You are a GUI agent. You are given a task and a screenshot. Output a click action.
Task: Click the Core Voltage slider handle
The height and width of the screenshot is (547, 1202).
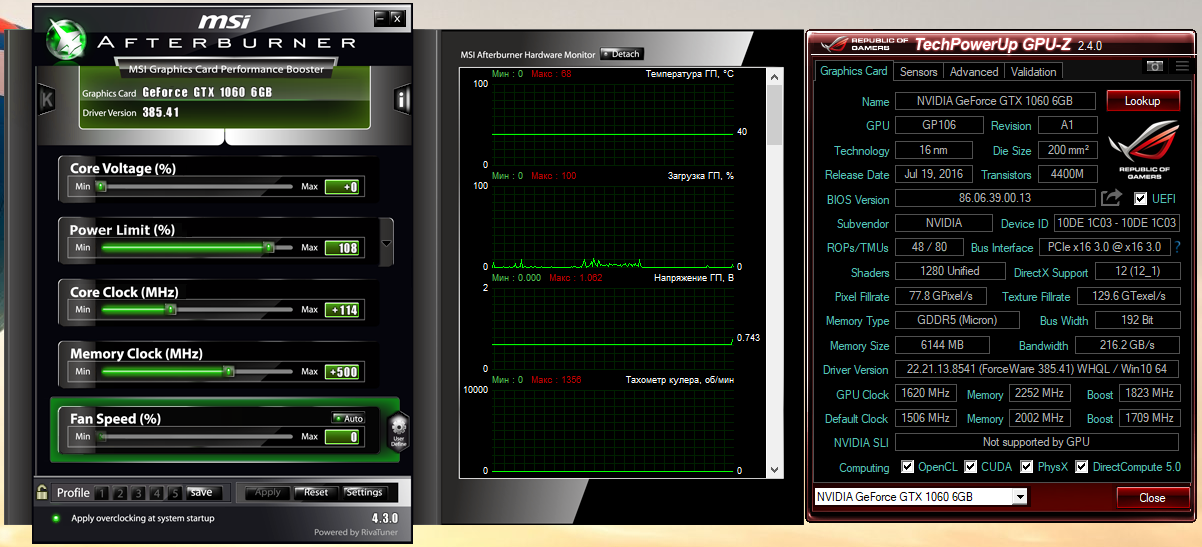(x=101, y=187)
